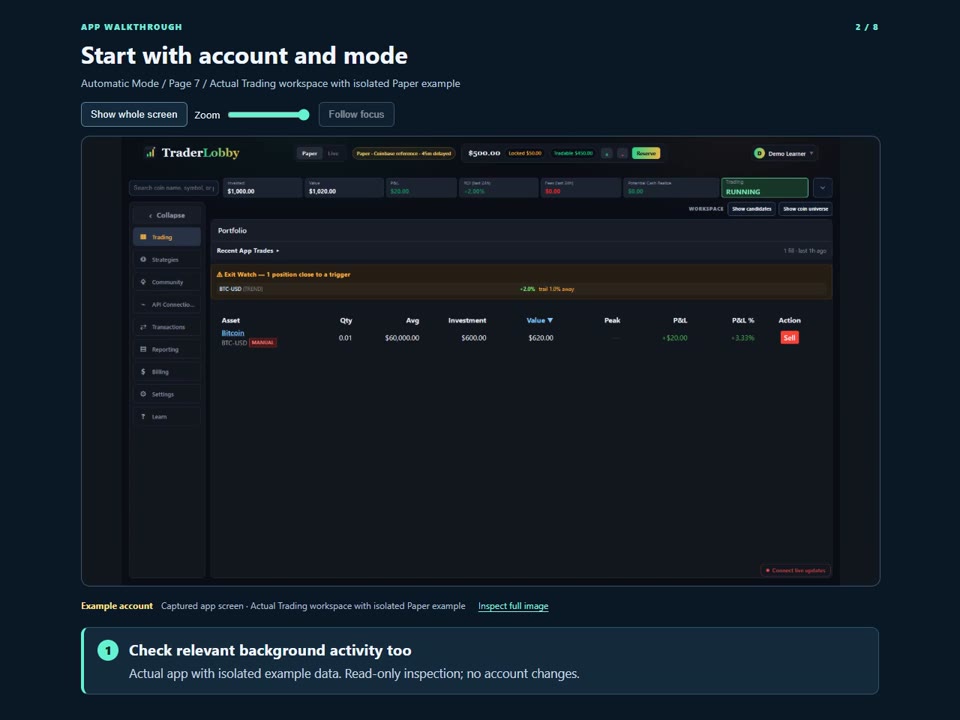The width and height of the screenshot is (960, 720).
Task: Open the Transactions sidebar entry
Action: pos(167,327)
